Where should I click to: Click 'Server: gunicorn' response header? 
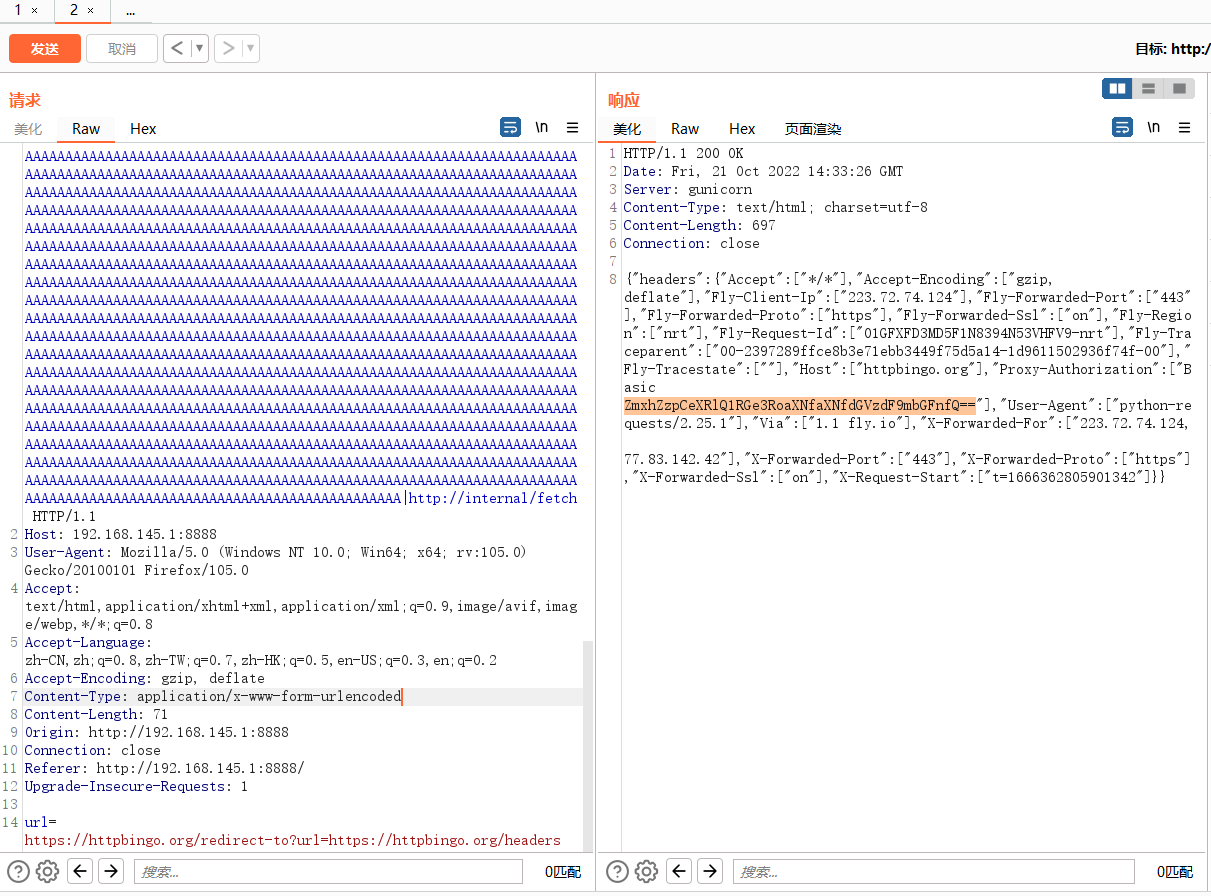687,189
